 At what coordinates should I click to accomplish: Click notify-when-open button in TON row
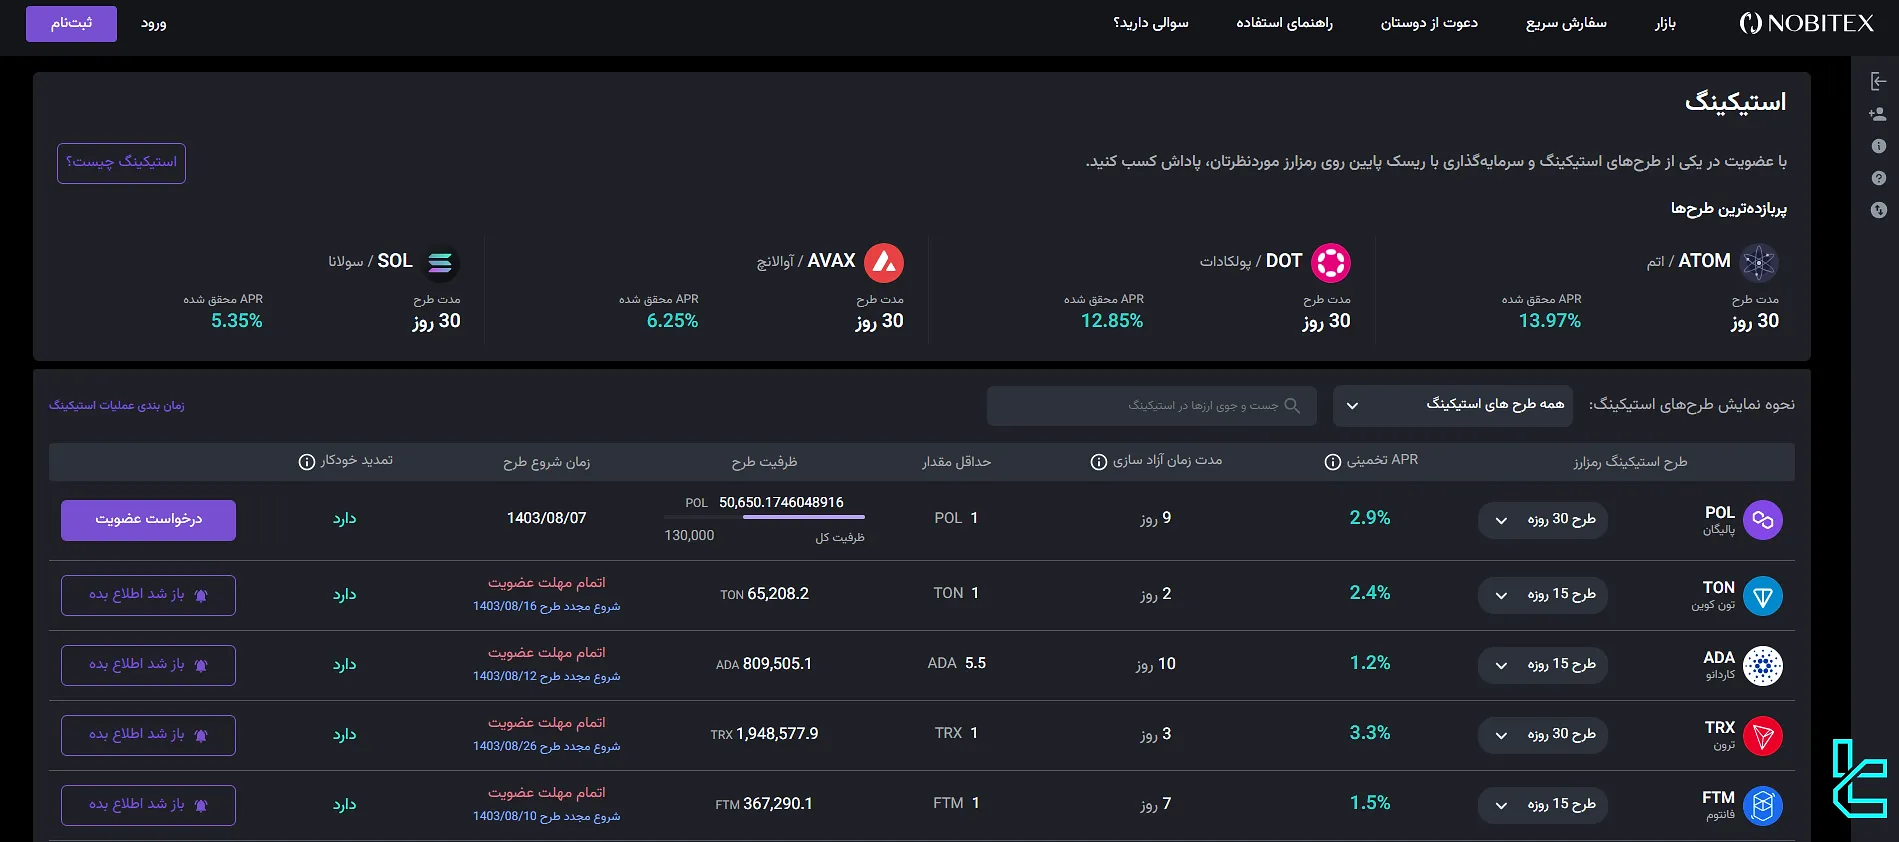148,595
